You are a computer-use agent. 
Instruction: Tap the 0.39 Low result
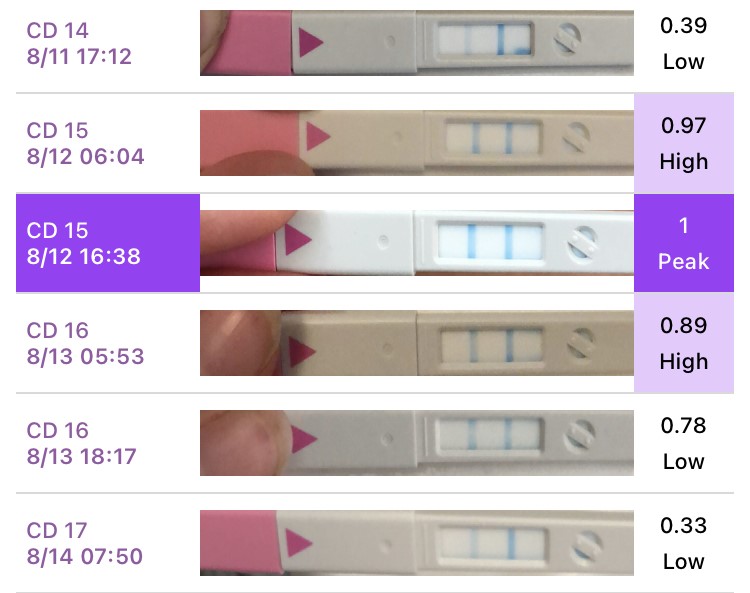click(x=684, y=44)
